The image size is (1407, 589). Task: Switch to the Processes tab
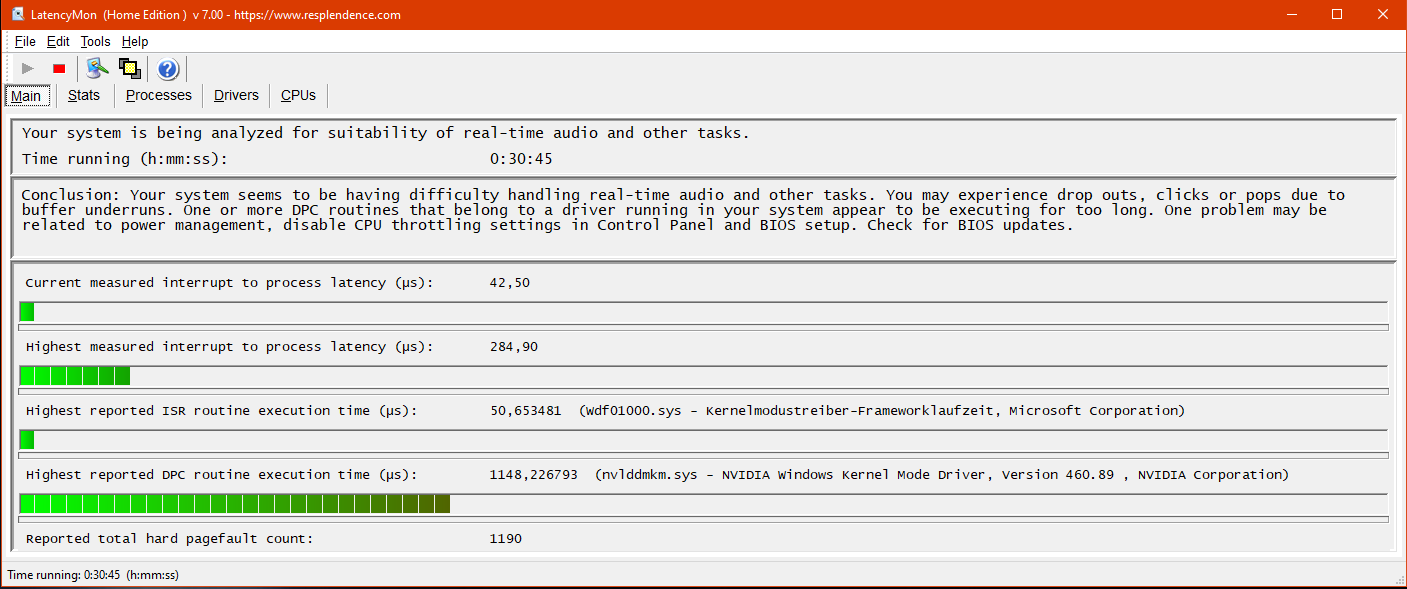coord(159,95)
